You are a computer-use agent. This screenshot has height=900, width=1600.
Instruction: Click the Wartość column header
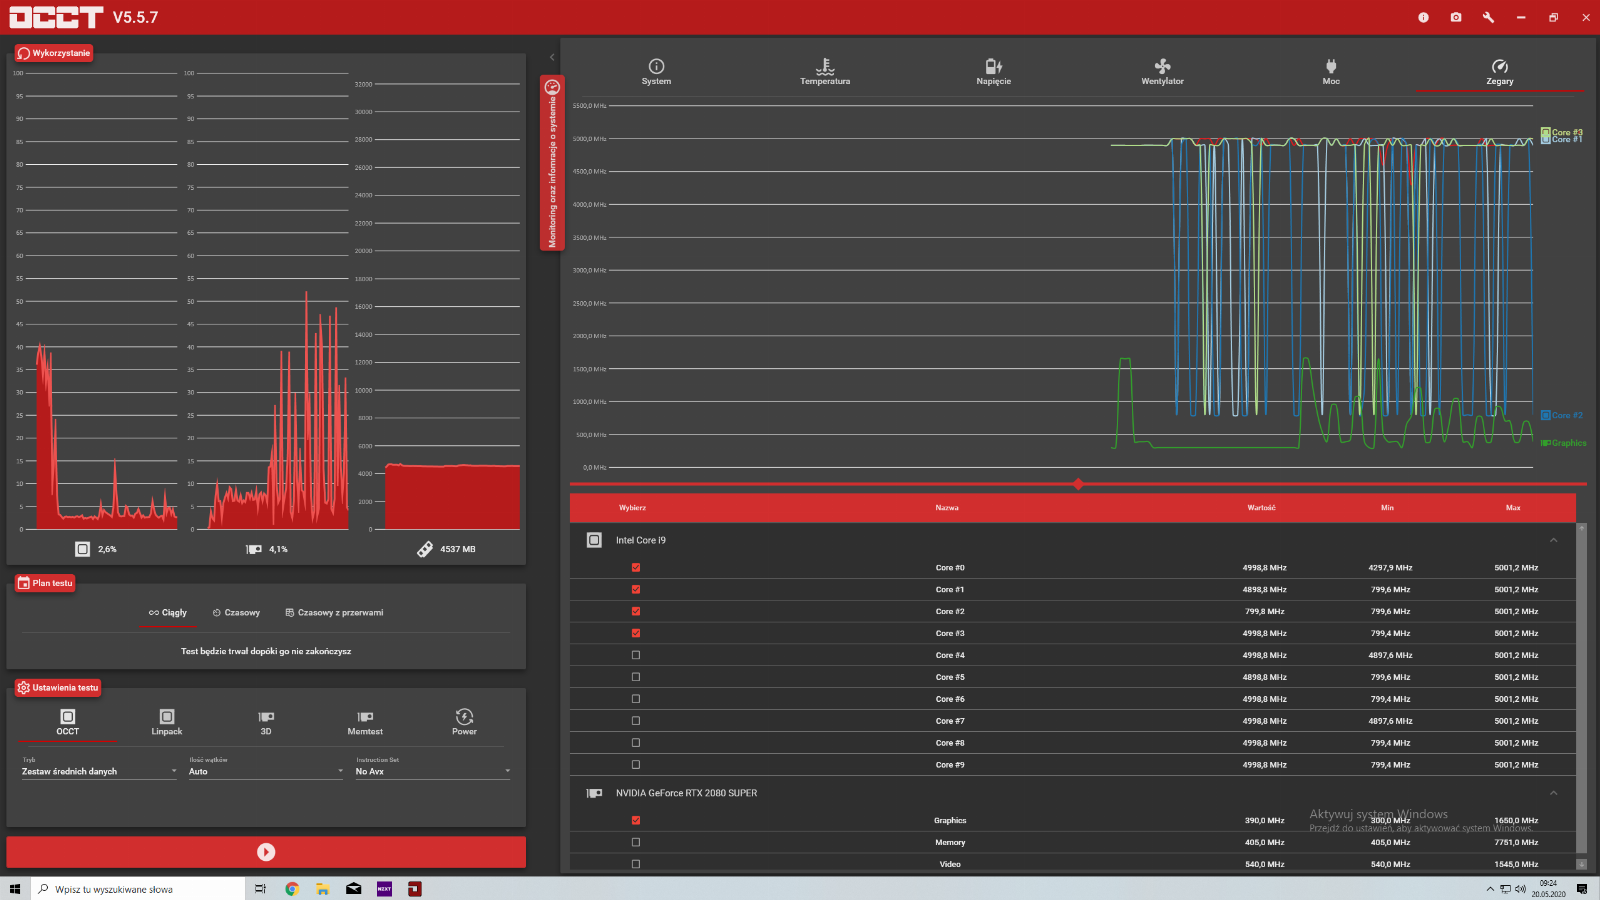(x=1261, y=508)
